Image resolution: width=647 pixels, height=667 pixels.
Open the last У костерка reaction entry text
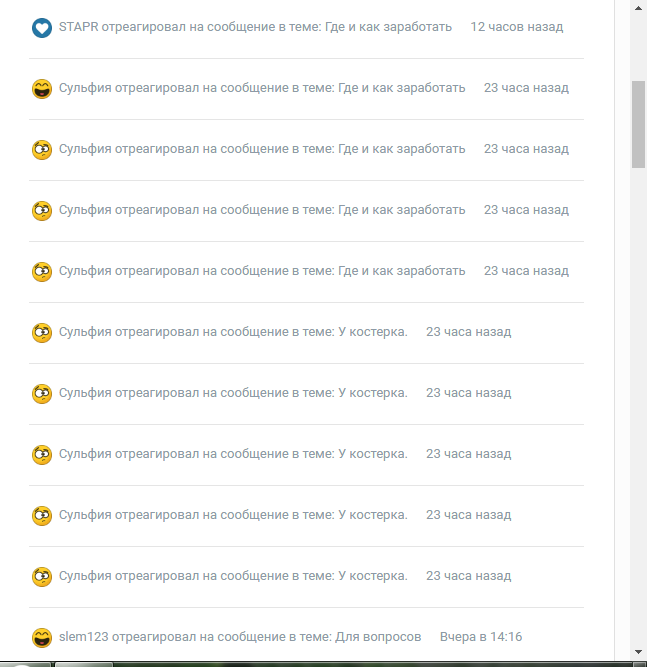click(233, 576)
